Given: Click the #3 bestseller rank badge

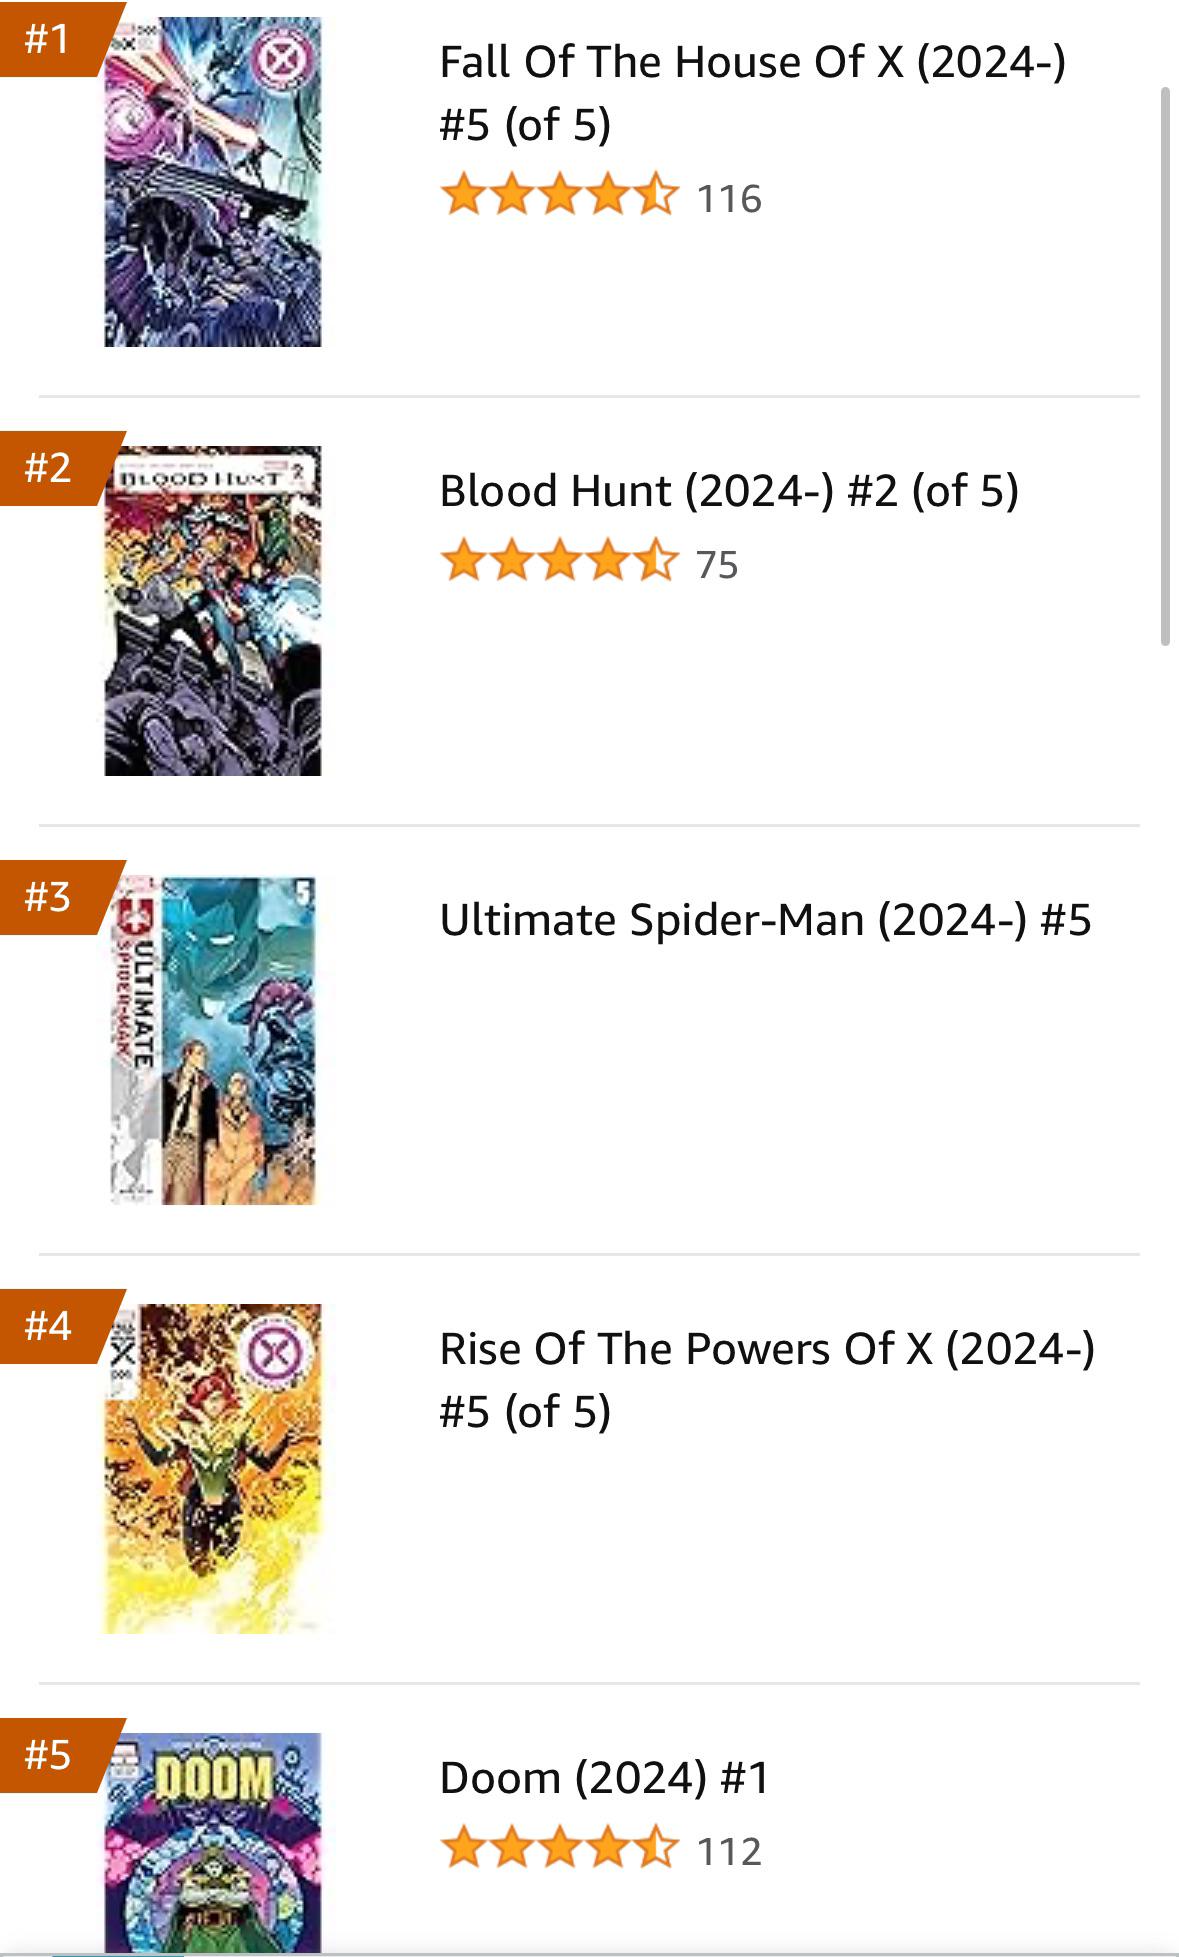Looking at the screenshot, I should [x=50, y=897].
